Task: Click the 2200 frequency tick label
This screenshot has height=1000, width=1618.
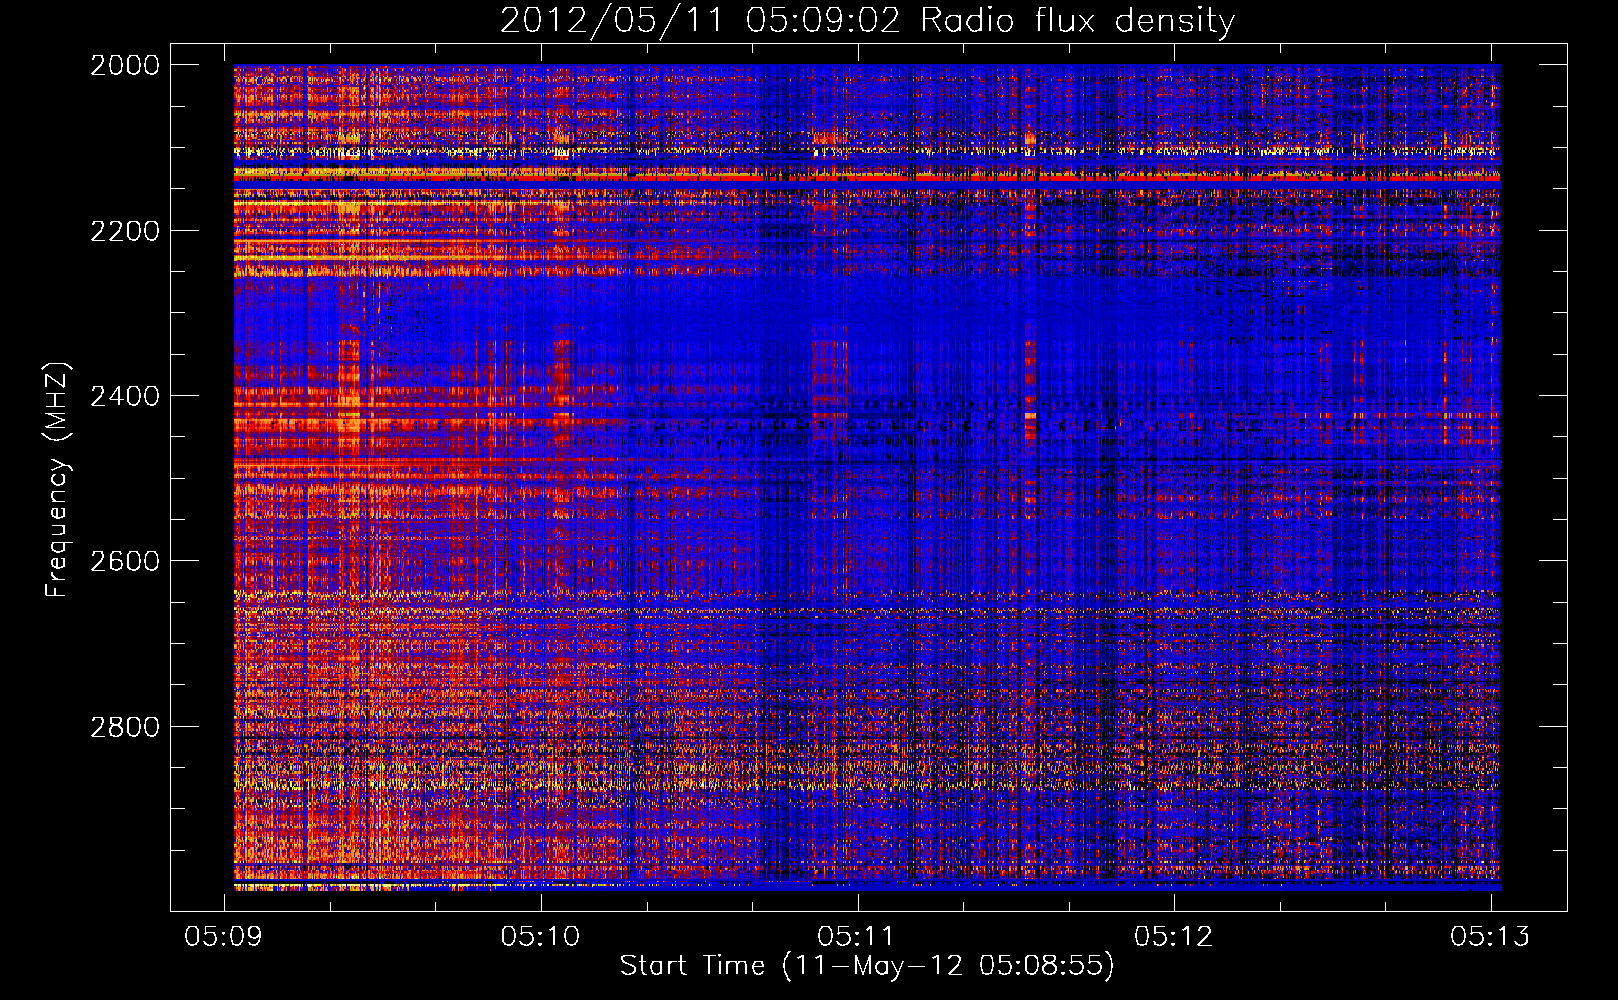Action: 125,231
